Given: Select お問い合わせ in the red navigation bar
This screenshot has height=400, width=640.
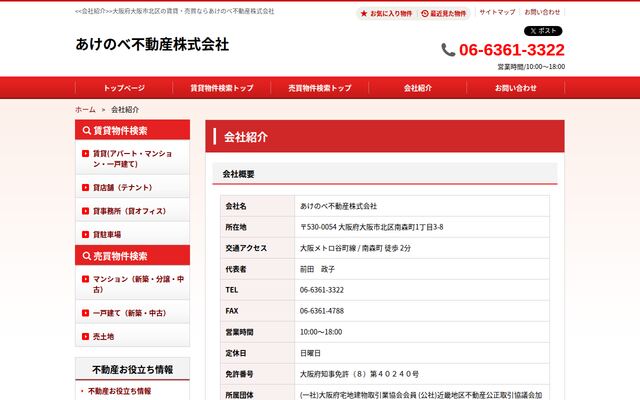Looking at the screenshot, I should coord(516,88).
